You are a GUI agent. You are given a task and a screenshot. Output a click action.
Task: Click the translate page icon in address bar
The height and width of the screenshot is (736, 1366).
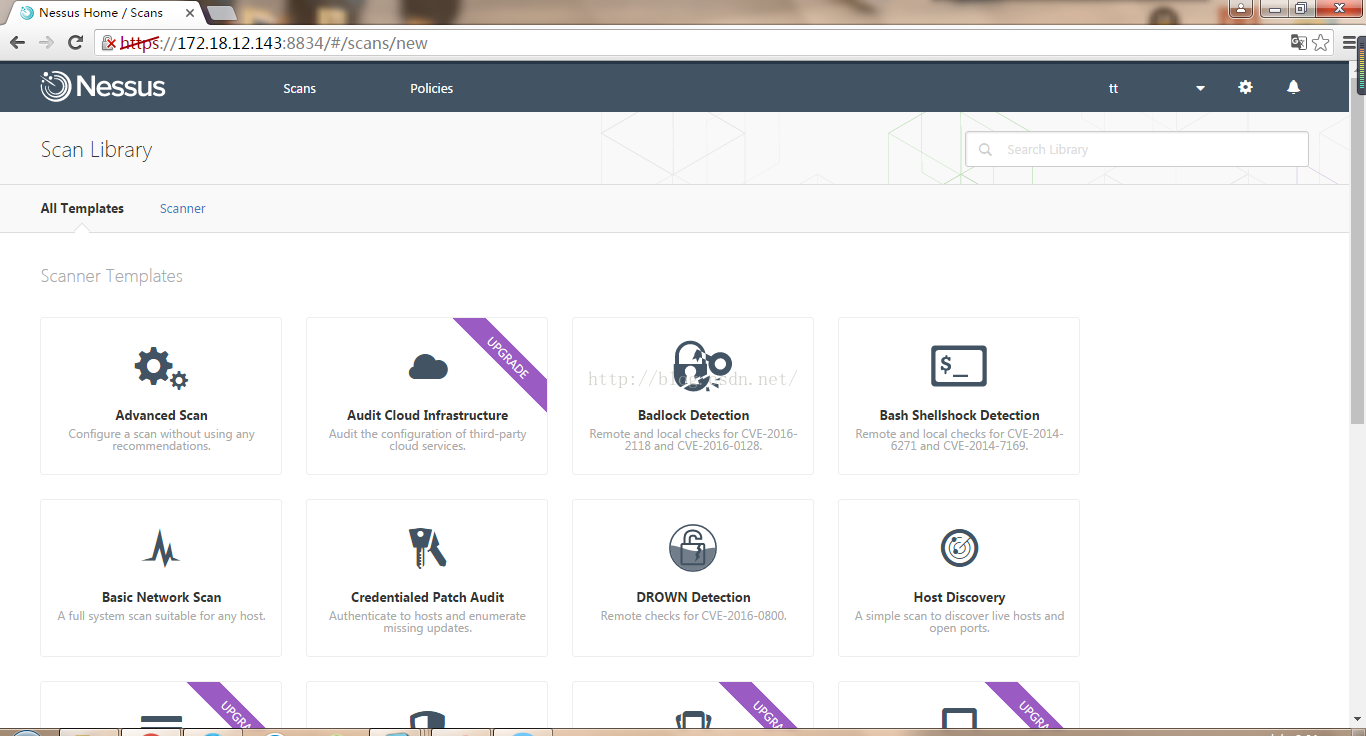[x=1298, y=42]
